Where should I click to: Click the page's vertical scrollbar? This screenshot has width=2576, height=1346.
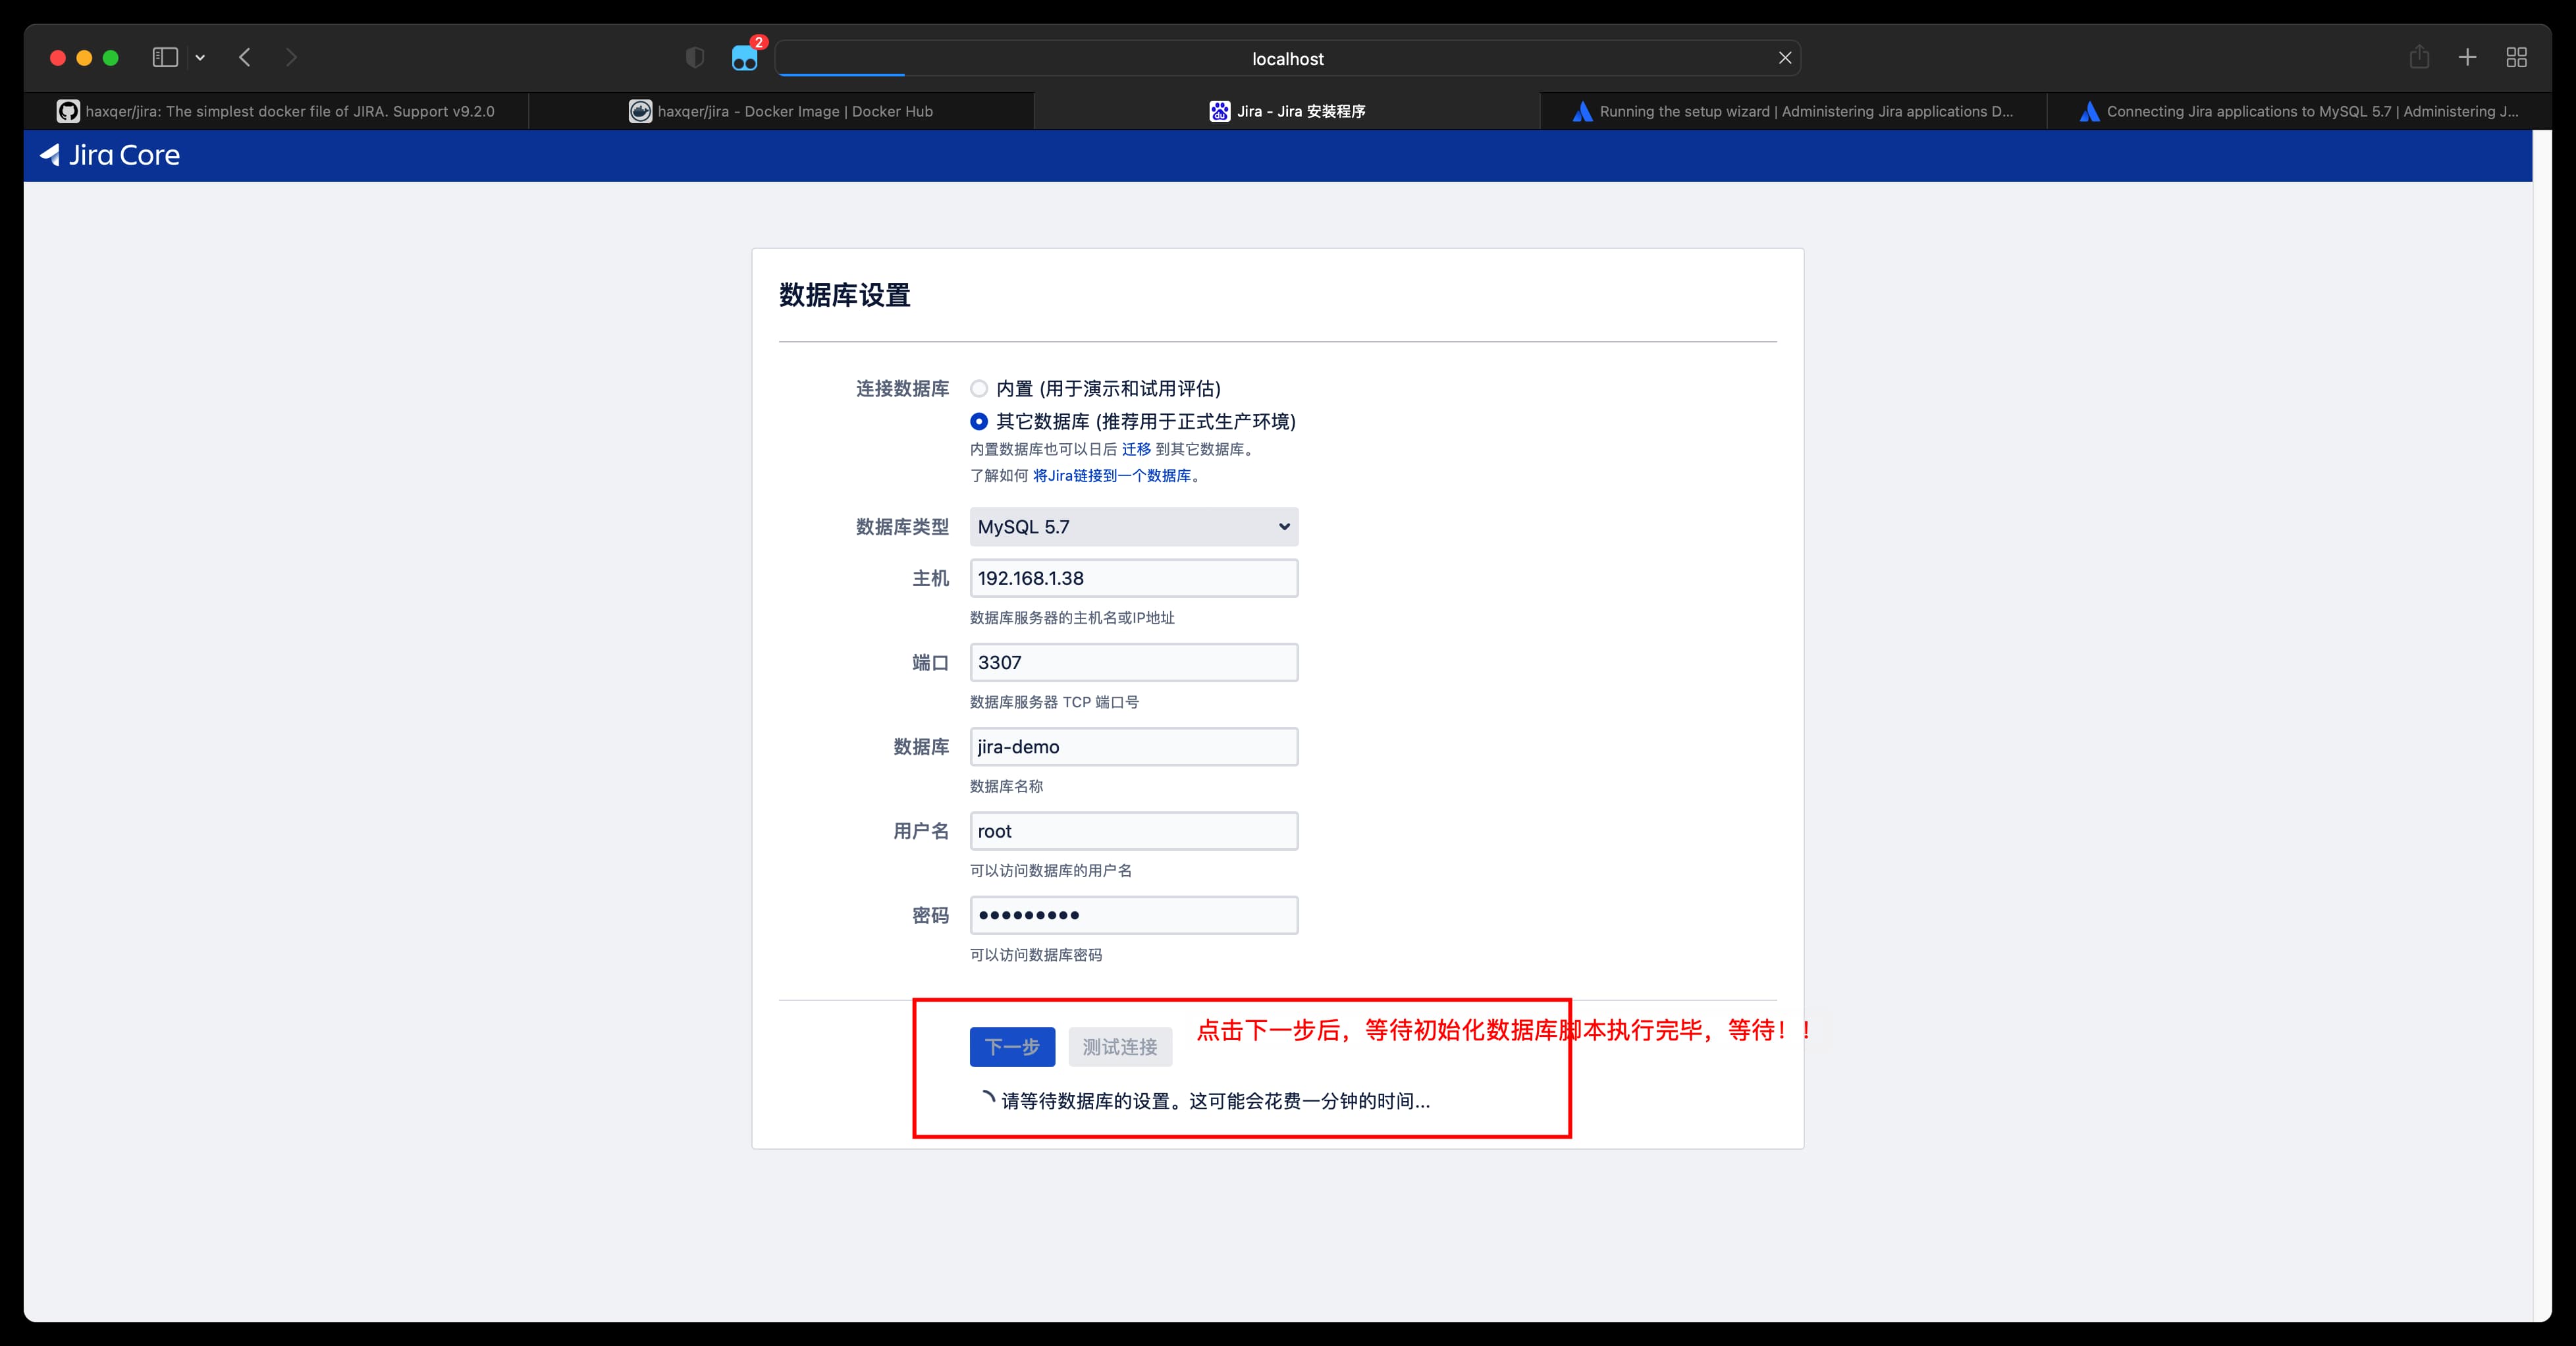(x=2542, y=725)
